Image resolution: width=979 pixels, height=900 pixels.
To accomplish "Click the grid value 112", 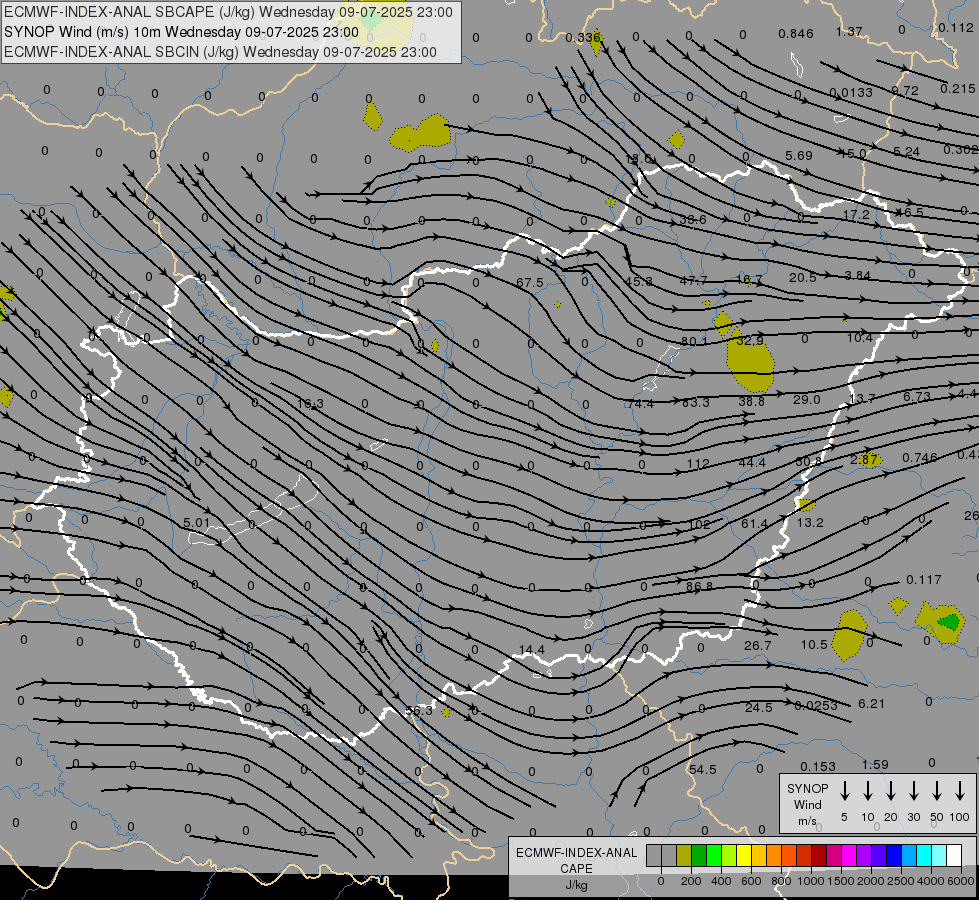I will 697,464.
